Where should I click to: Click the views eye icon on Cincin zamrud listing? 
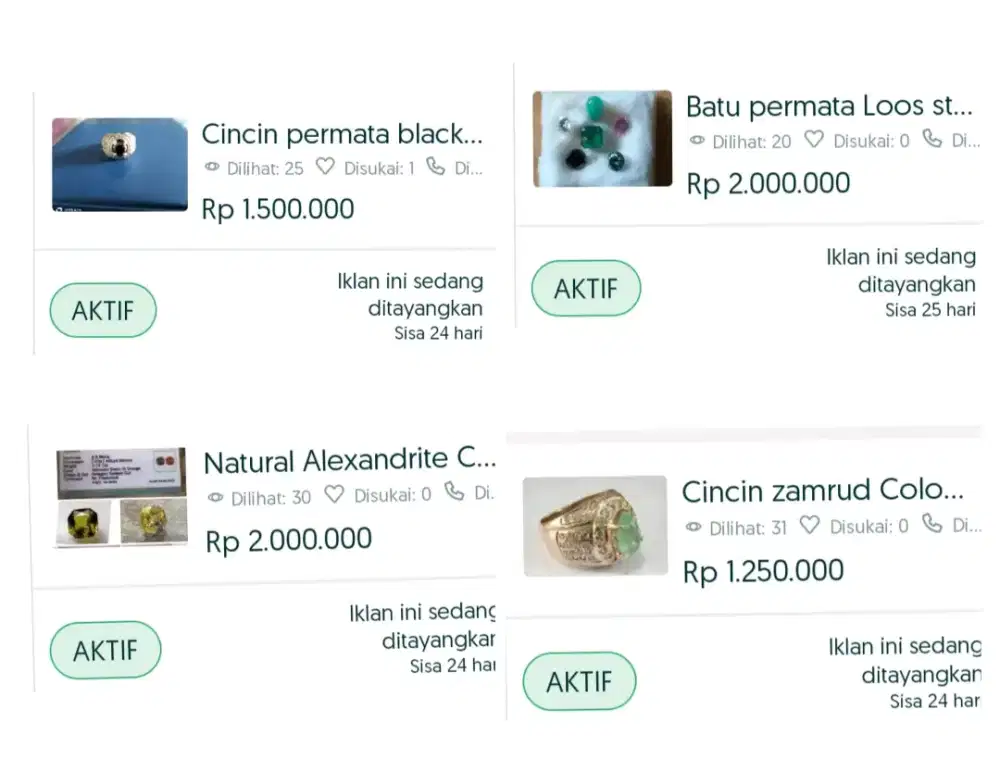[x=696, y=527]
